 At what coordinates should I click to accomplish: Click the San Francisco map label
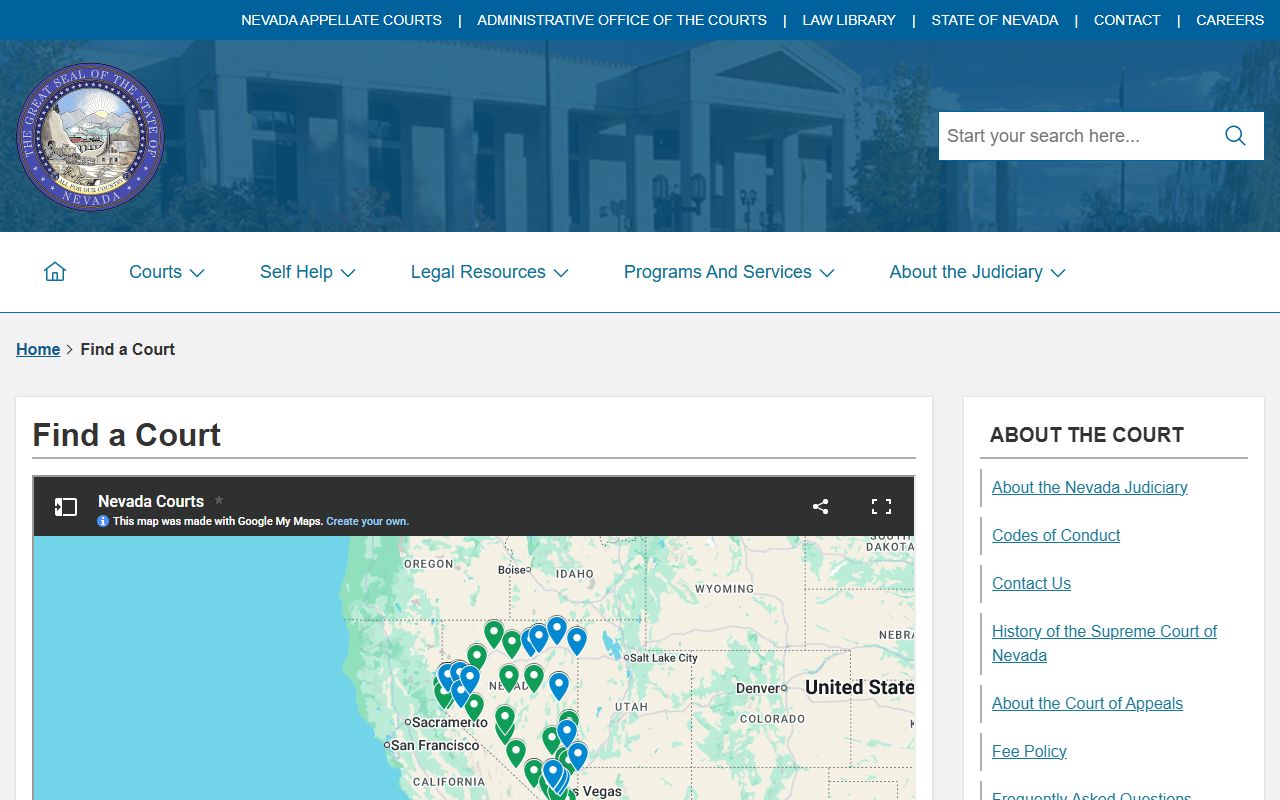pos(435,745)
